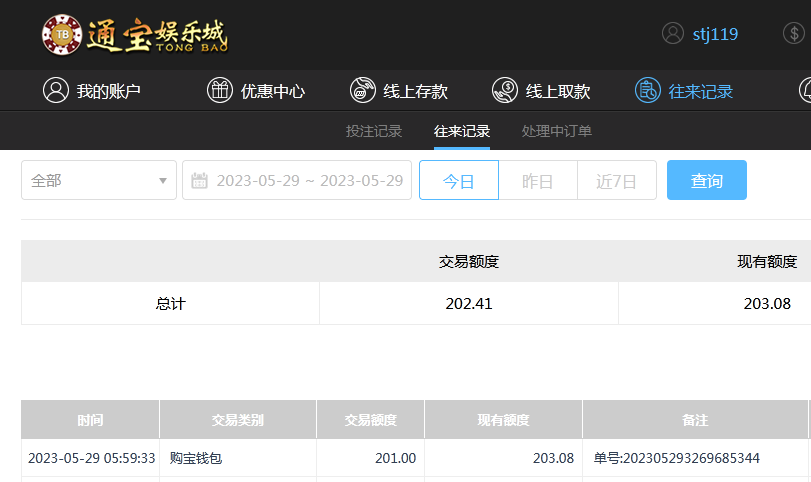Click the 线上存款 deposit icon
Image resolution: width=811 pixels, height=482 pixels.
coord(363,90)
